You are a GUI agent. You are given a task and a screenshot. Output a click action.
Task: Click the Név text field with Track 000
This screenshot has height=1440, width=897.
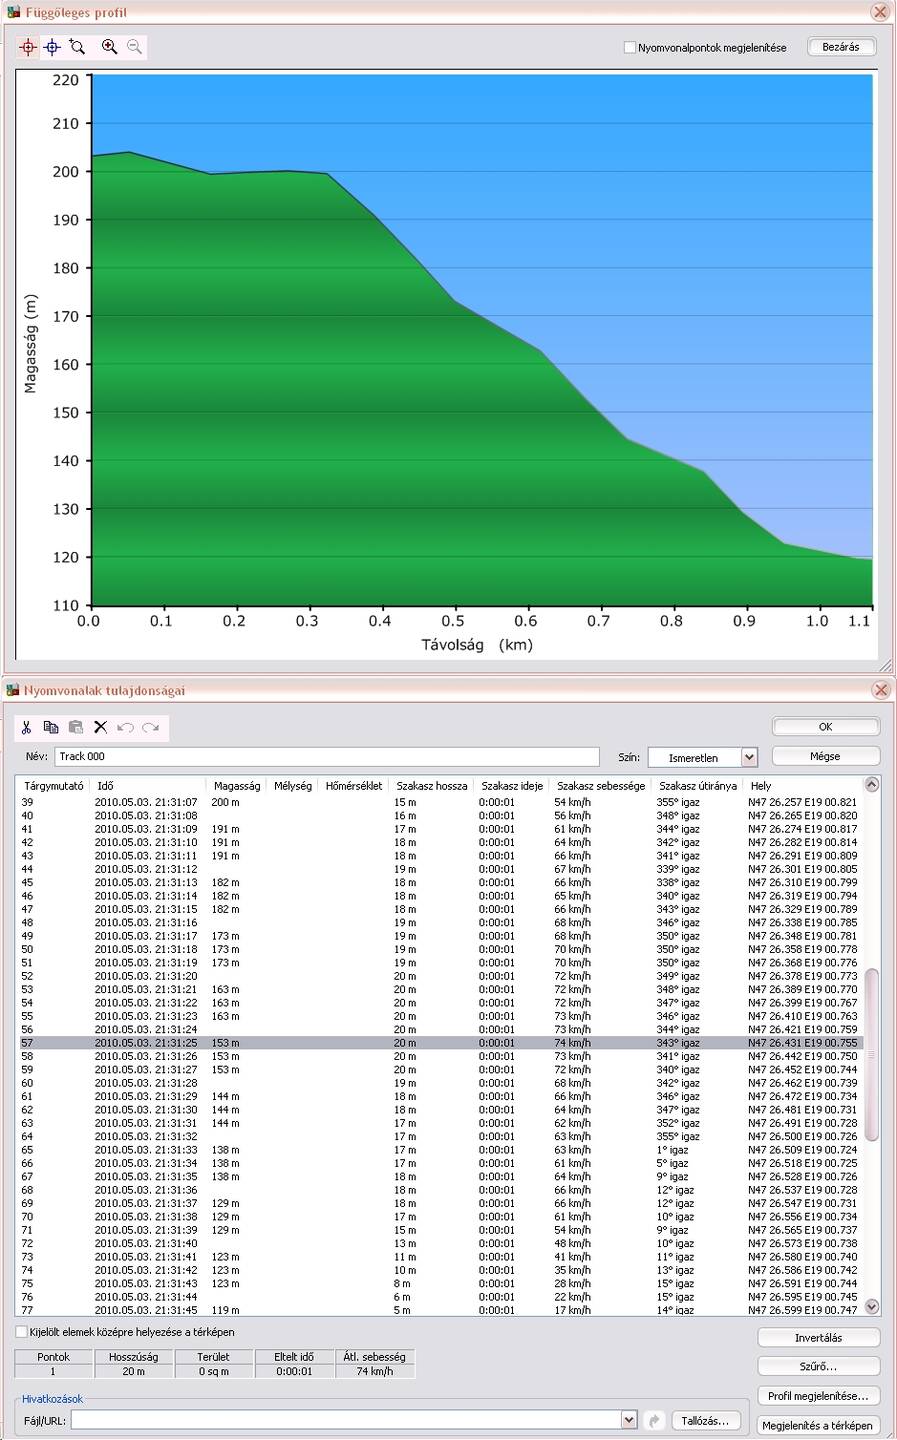point(326,757)
